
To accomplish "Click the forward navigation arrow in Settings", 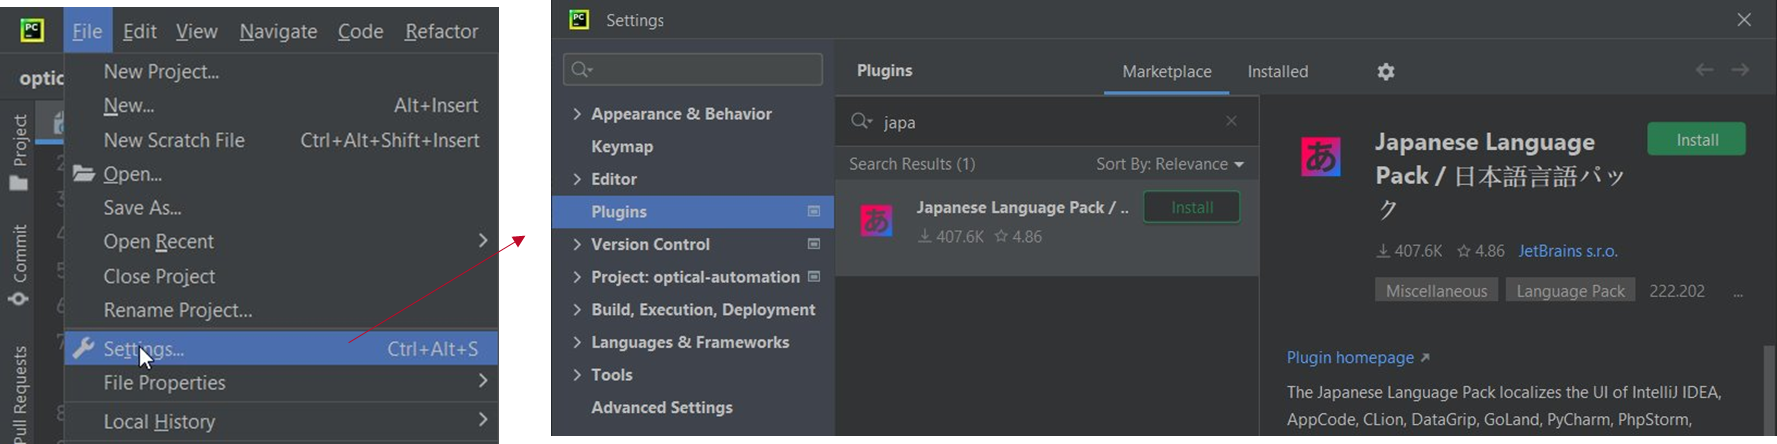I will click(1740, 70).
